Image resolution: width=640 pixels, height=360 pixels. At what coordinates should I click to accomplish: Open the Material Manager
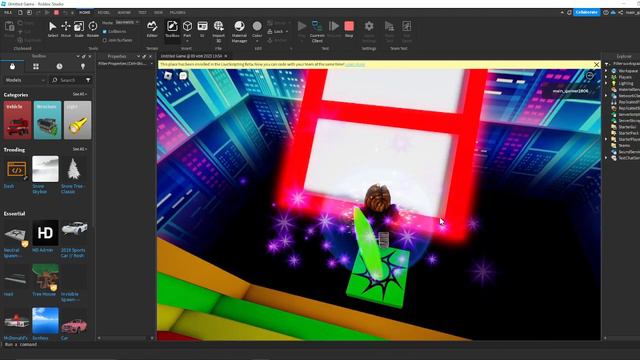pos(239,31)
